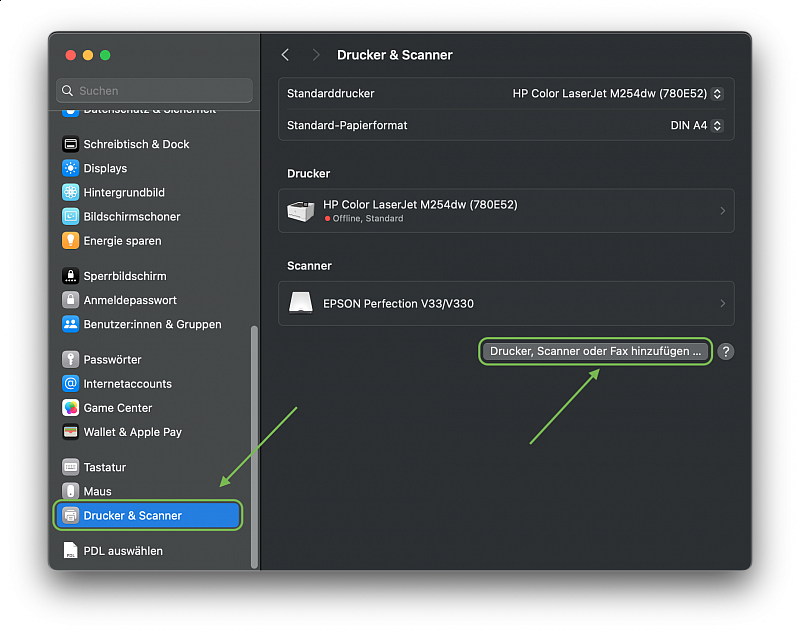
Task: Open Anmeldepasswort settings
Action: (148, 300)
